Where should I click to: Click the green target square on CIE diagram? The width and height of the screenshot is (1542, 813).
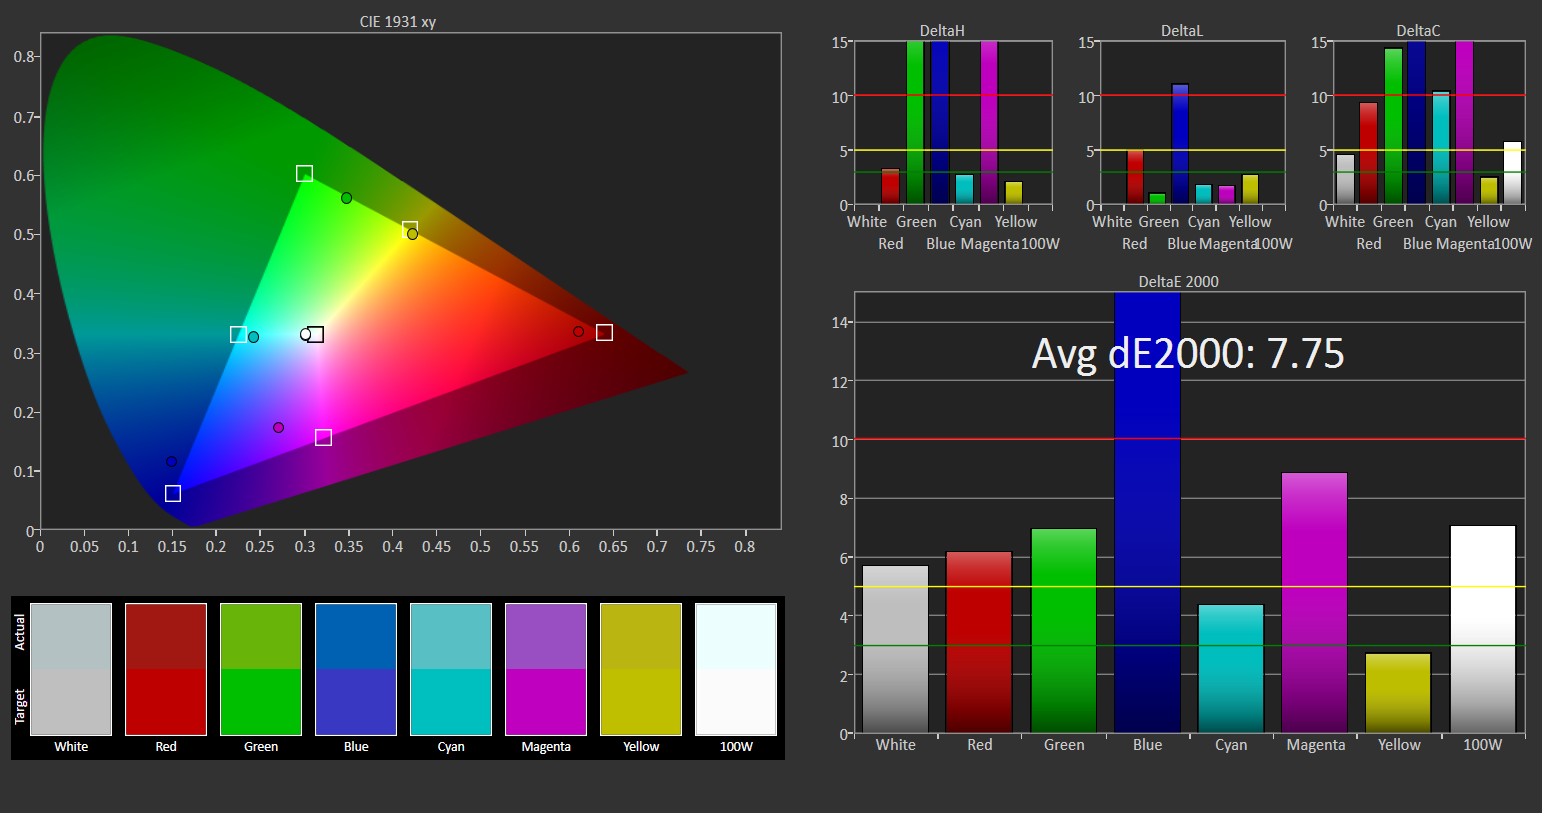click(304, 174)
